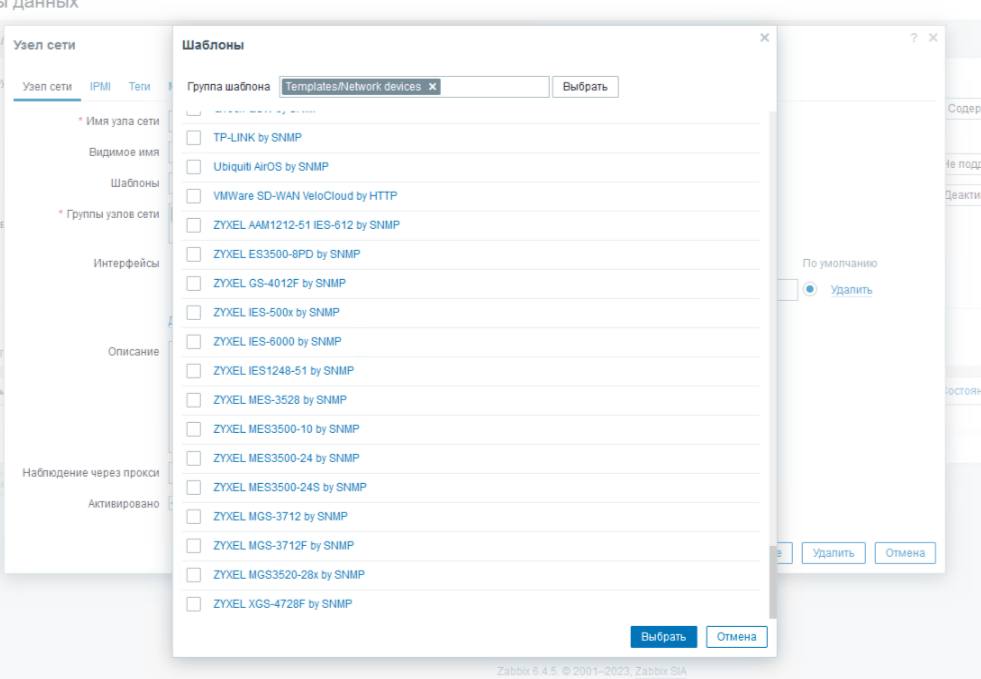Screen dimensions: 981x679
Task: Close the Шаблоны dialog
Action: coord(765,38)
